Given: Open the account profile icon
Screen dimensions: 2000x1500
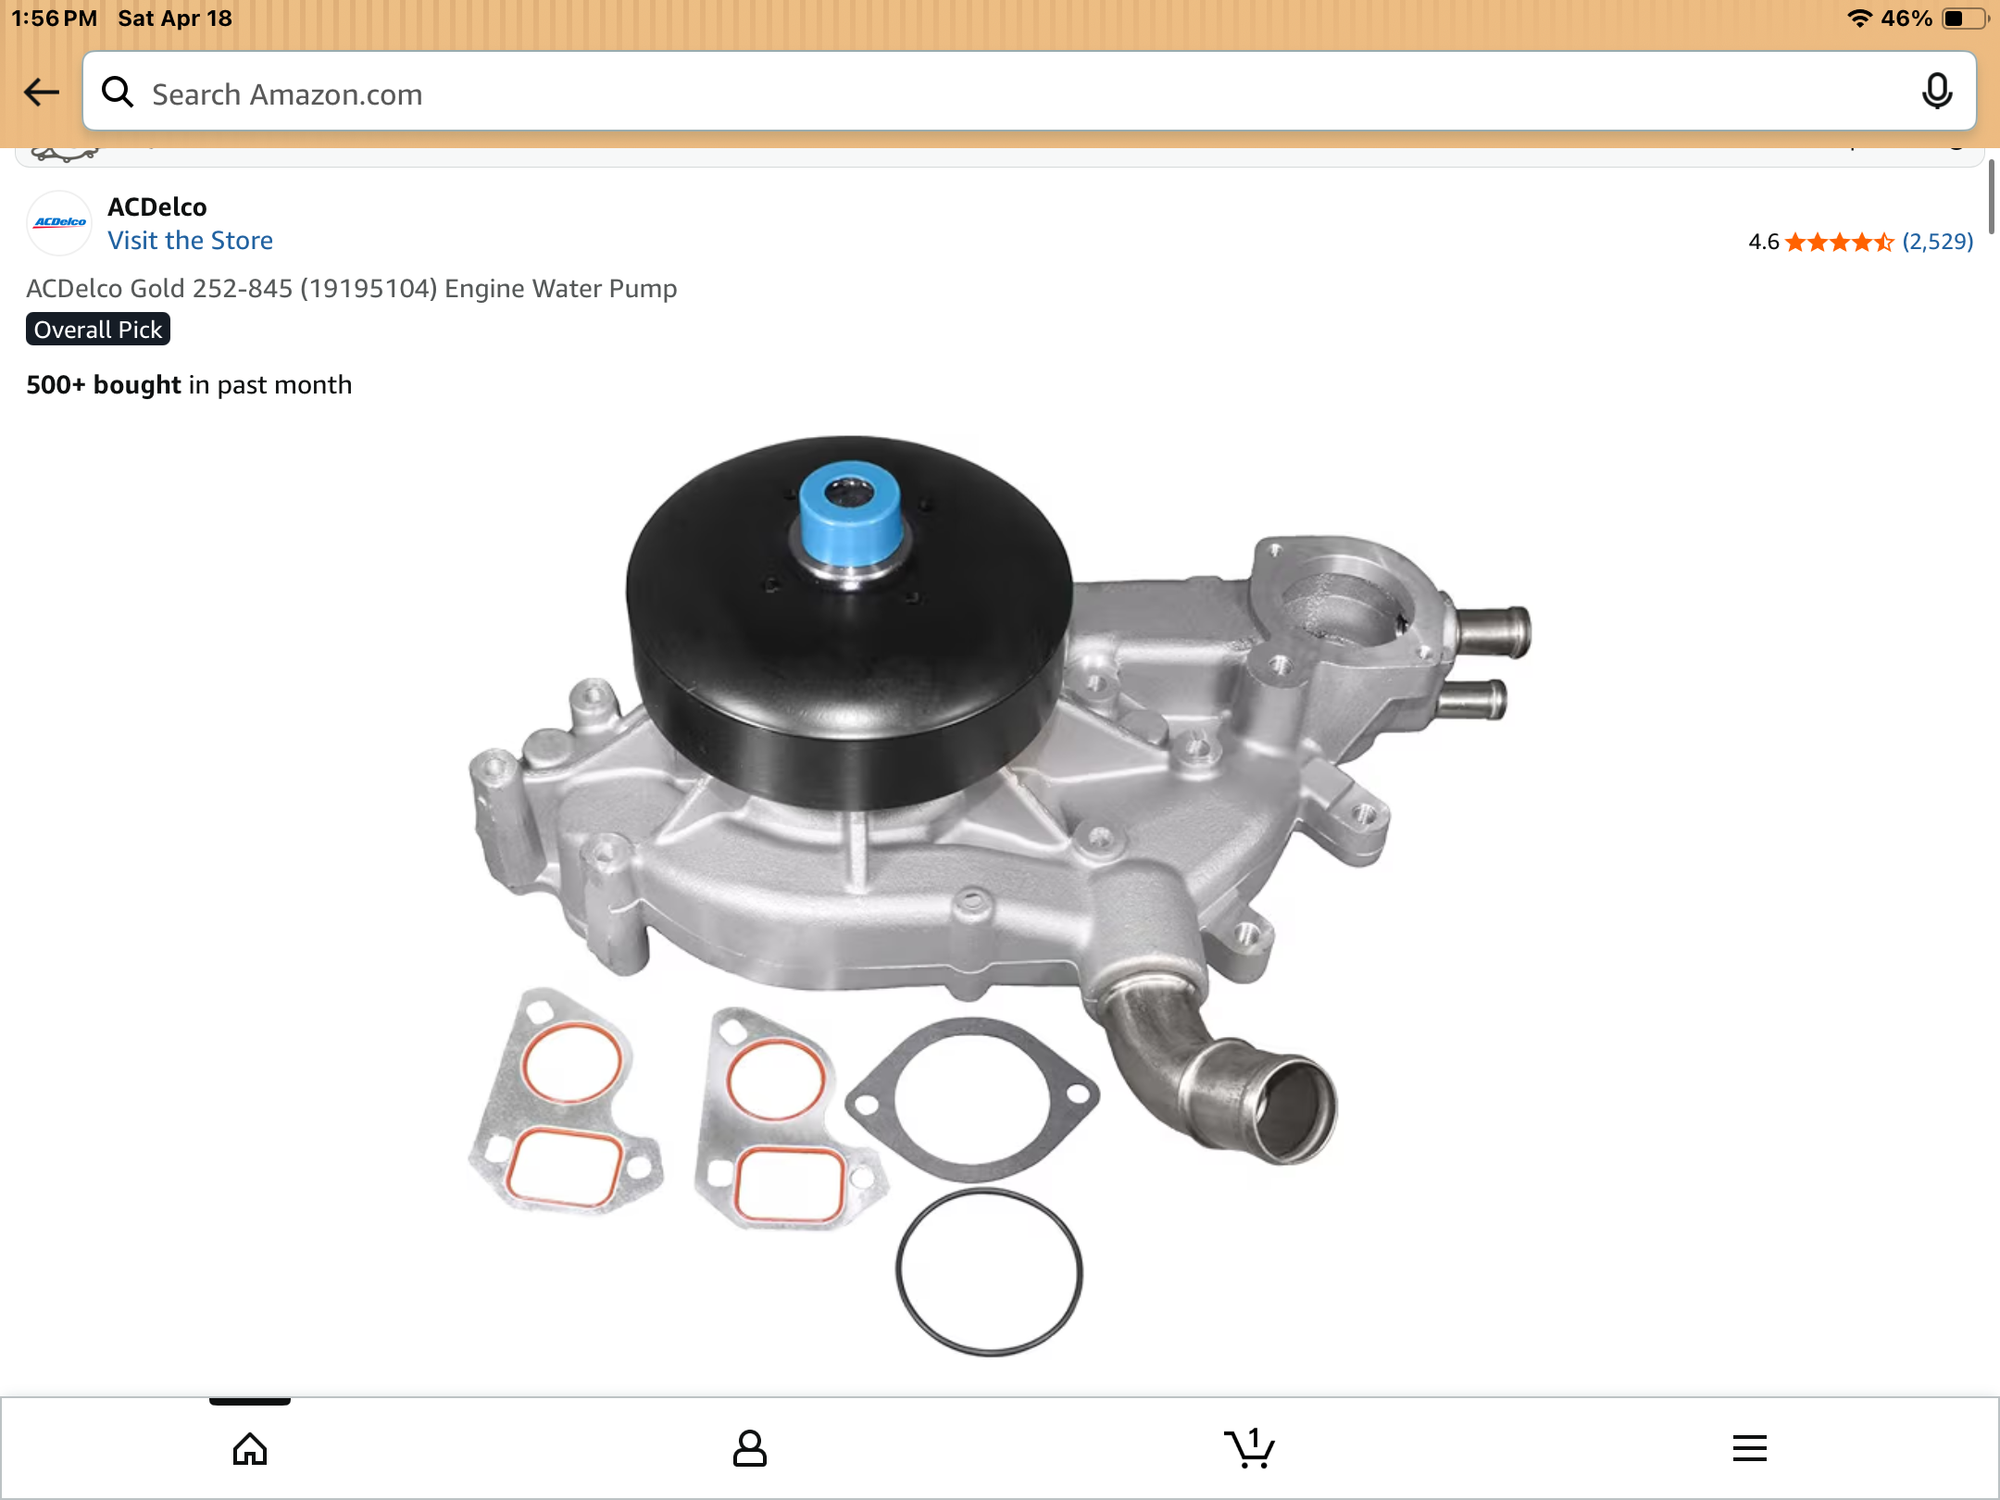Looking at the screenshot, I should (x=749, y=1448).
